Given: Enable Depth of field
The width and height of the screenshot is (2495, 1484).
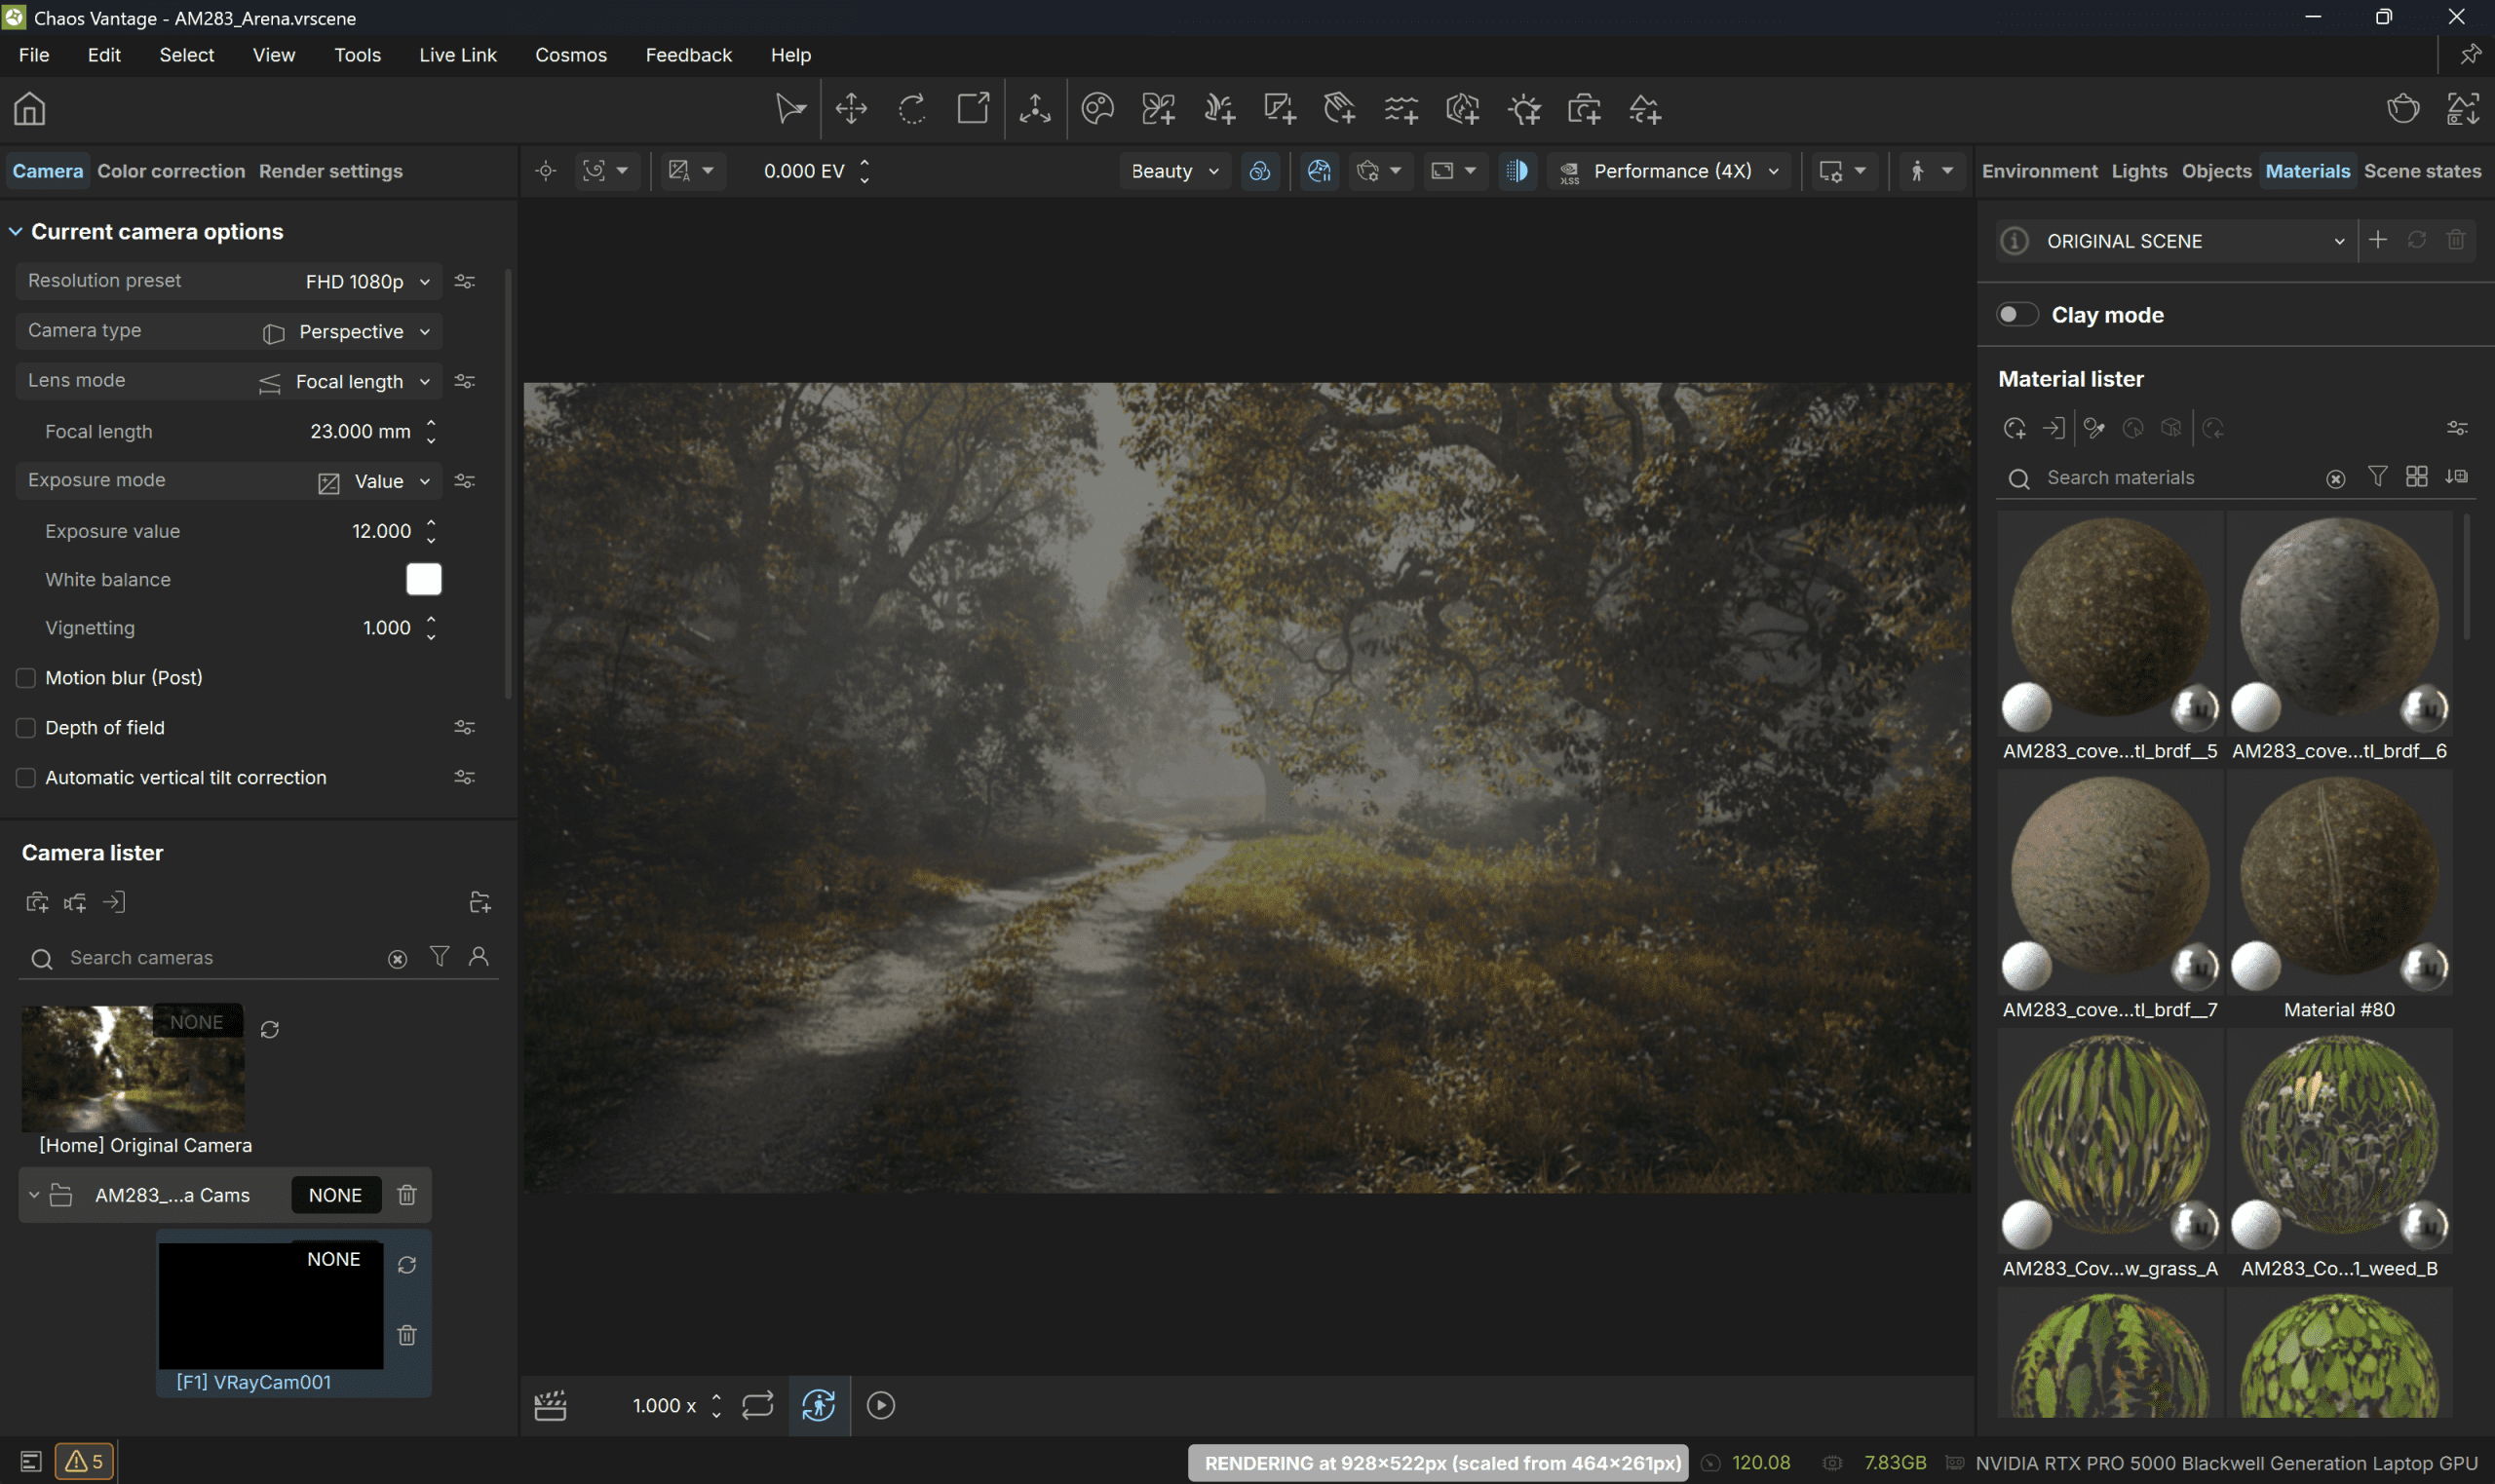Looking at the screenshot, I should pos(25,728).
